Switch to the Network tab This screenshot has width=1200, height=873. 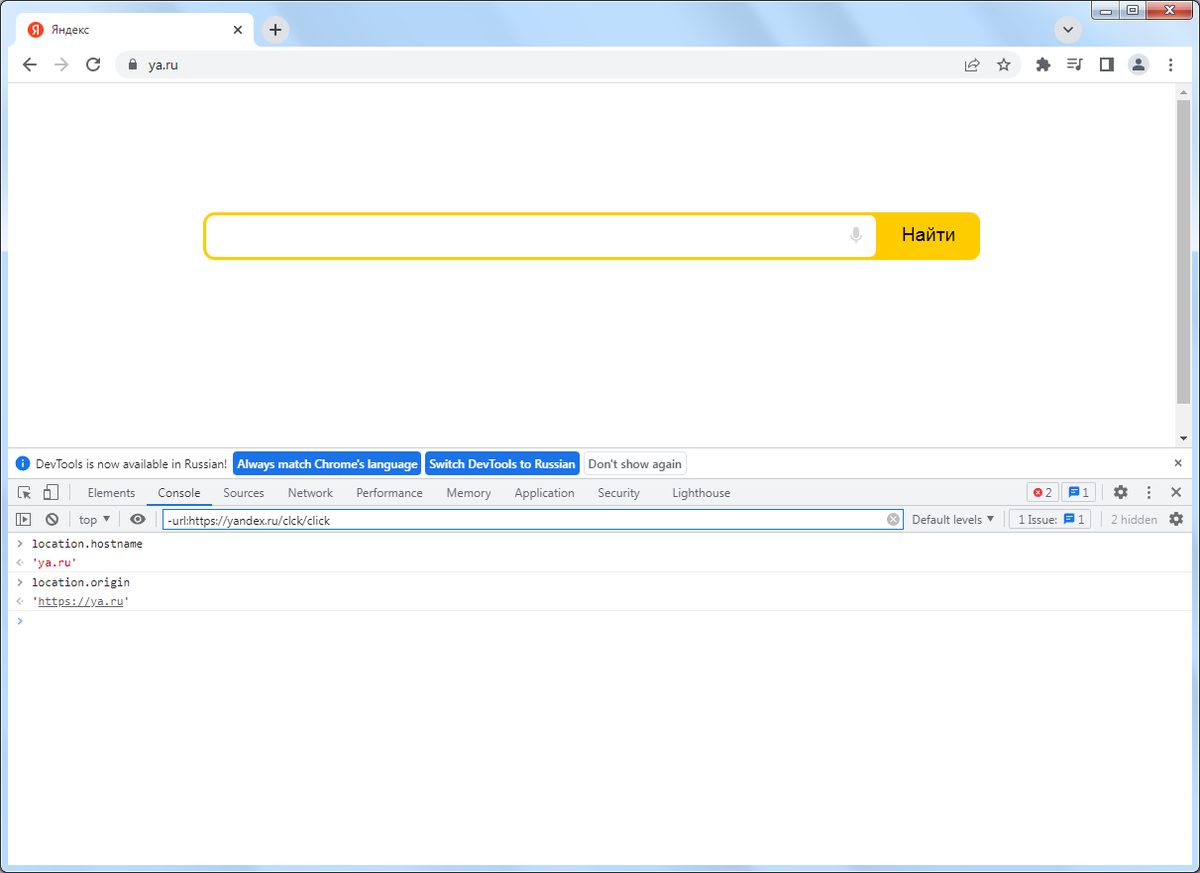point(310,493)
